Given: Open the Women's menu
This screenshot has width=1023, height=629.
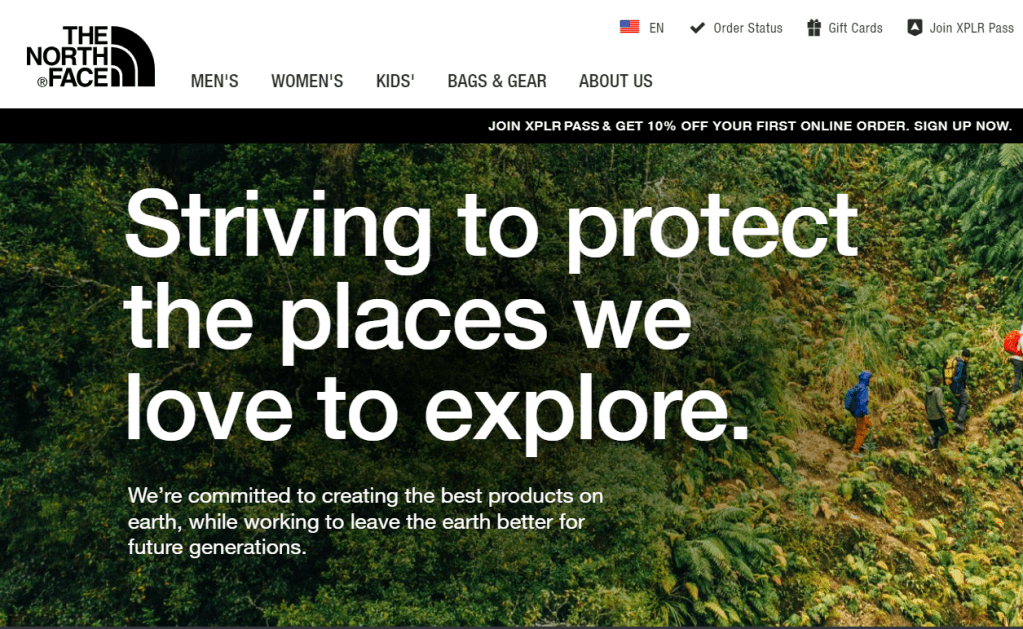Looking at the screenshot, I should coord(307,81).
